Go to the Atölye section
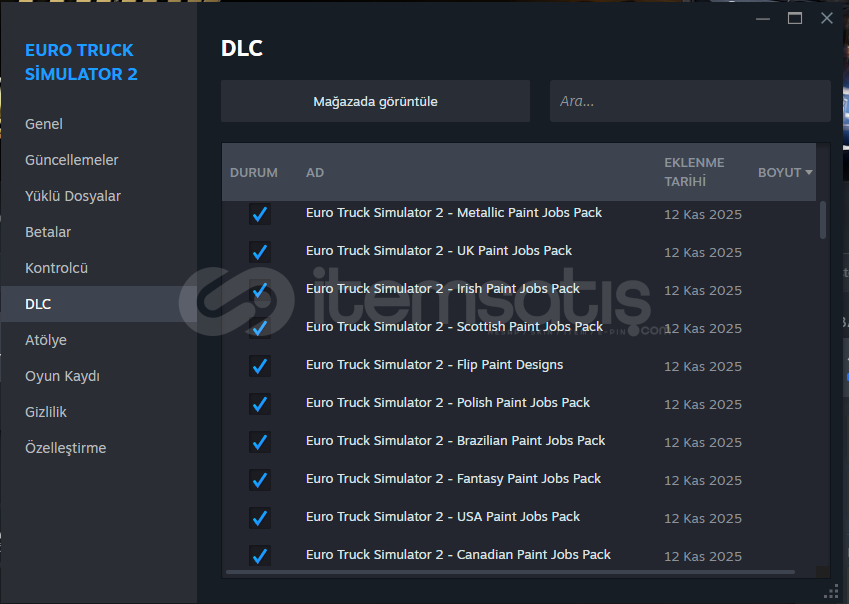849x604 pixels. [46, 340]
